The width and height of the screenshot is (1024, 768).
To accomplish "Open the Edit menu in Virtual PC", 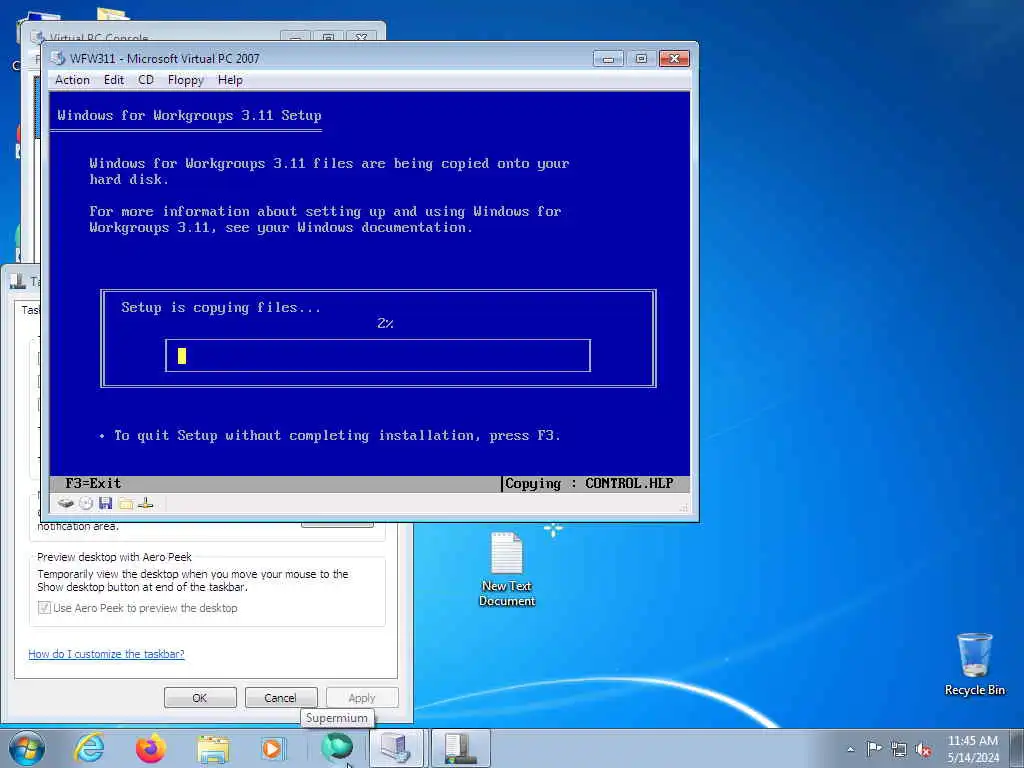I will click(x=113, y=80).
